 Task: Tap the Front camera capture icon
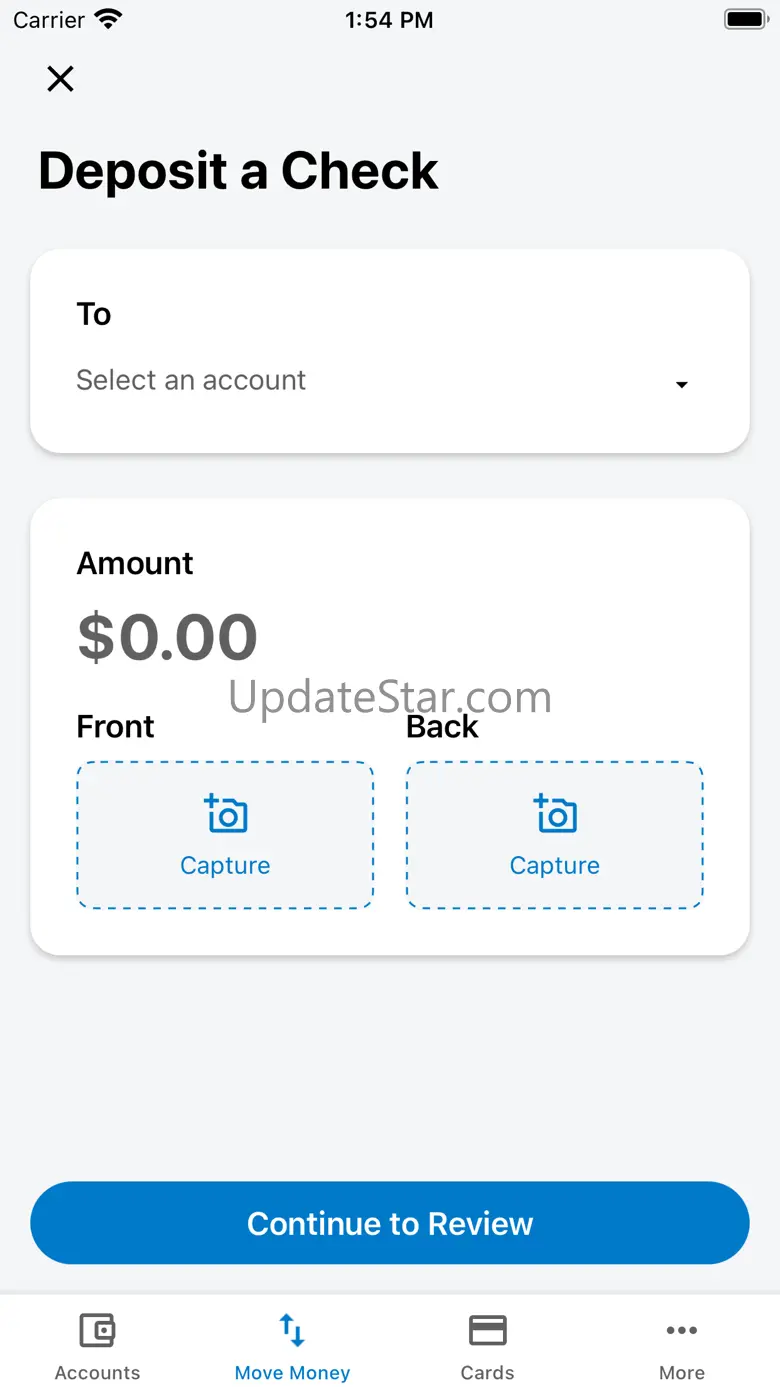click(x=226, y=814)
